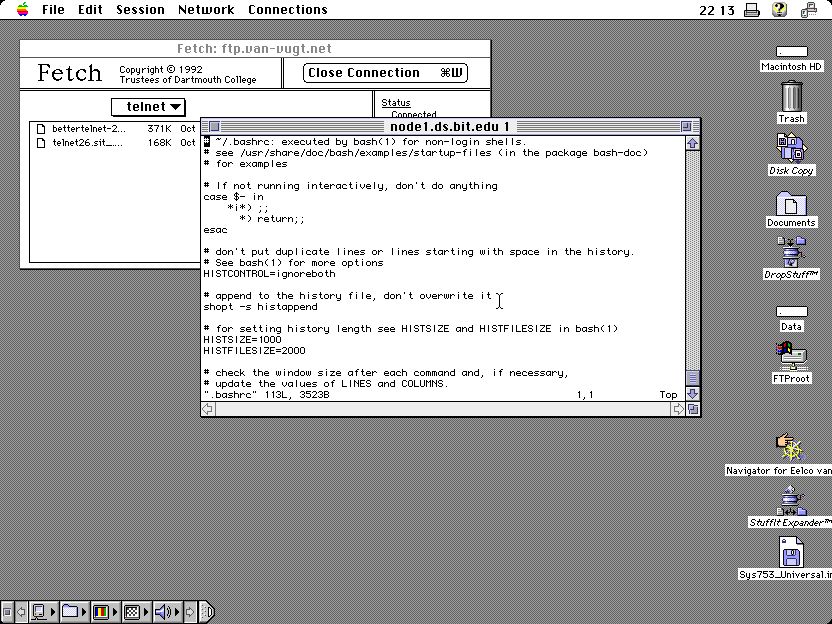Select the Macintosh HD drive icon
This screenshot has height=624, width=832.
tap(791, 53)
